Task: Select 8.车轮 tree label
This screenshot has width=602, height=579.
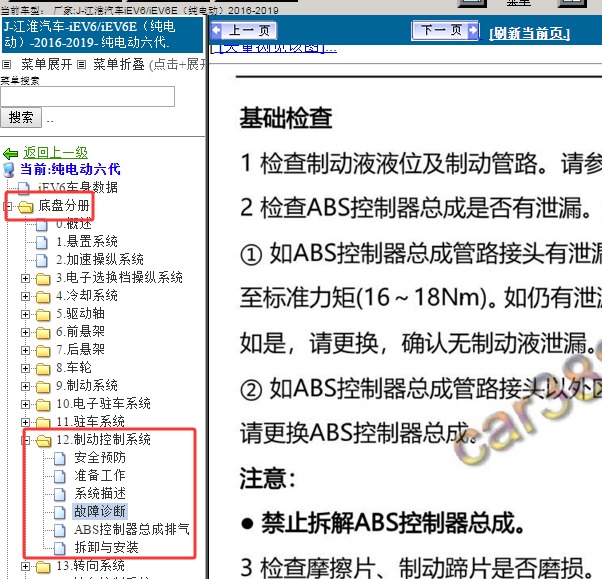Action: click(74, 367)
